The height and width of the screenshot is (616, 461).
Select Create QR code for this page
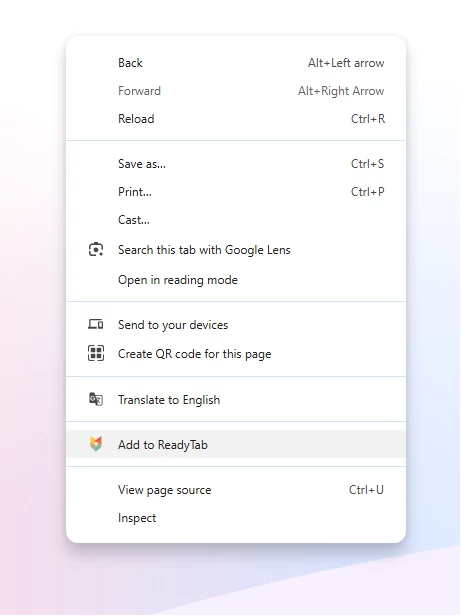pyautogui.click(x=236, y=354)
